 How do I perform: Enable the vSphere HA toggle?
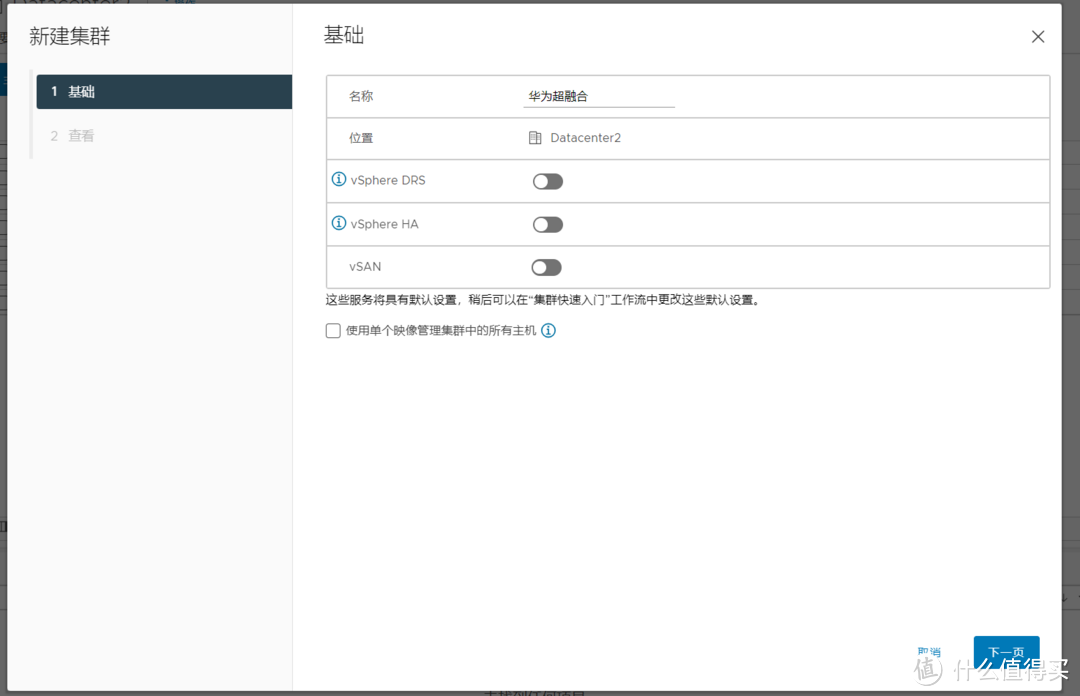point(548,224)
